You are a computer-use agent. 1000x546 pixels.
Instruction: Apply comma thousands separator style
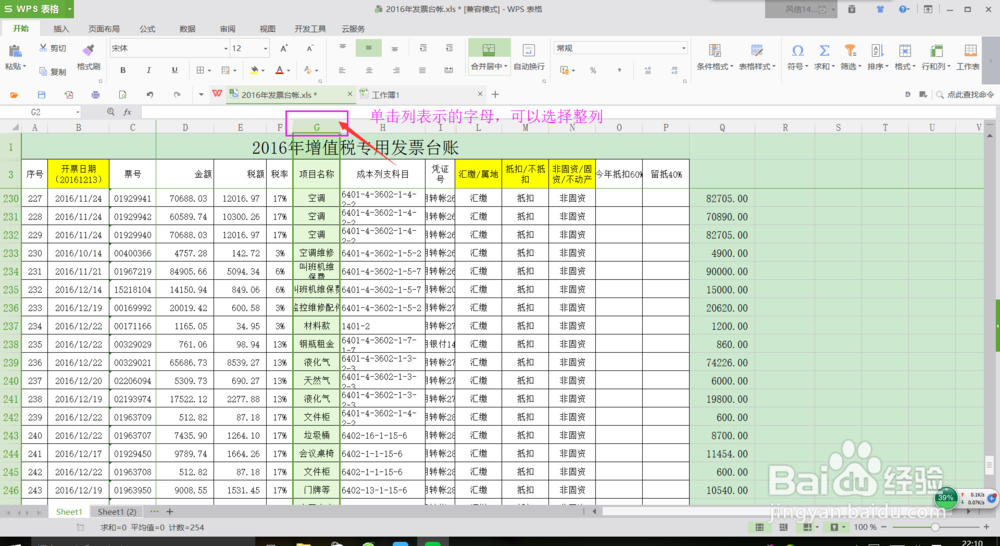pos(619,70)
